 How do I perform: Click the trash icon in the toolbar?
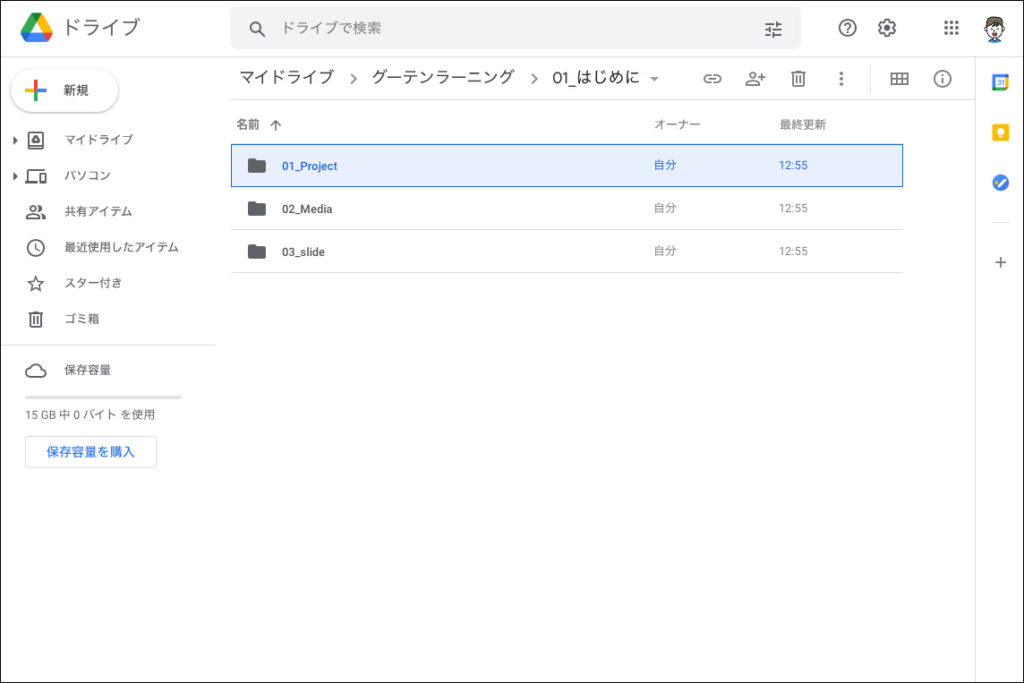coord(798,79)
